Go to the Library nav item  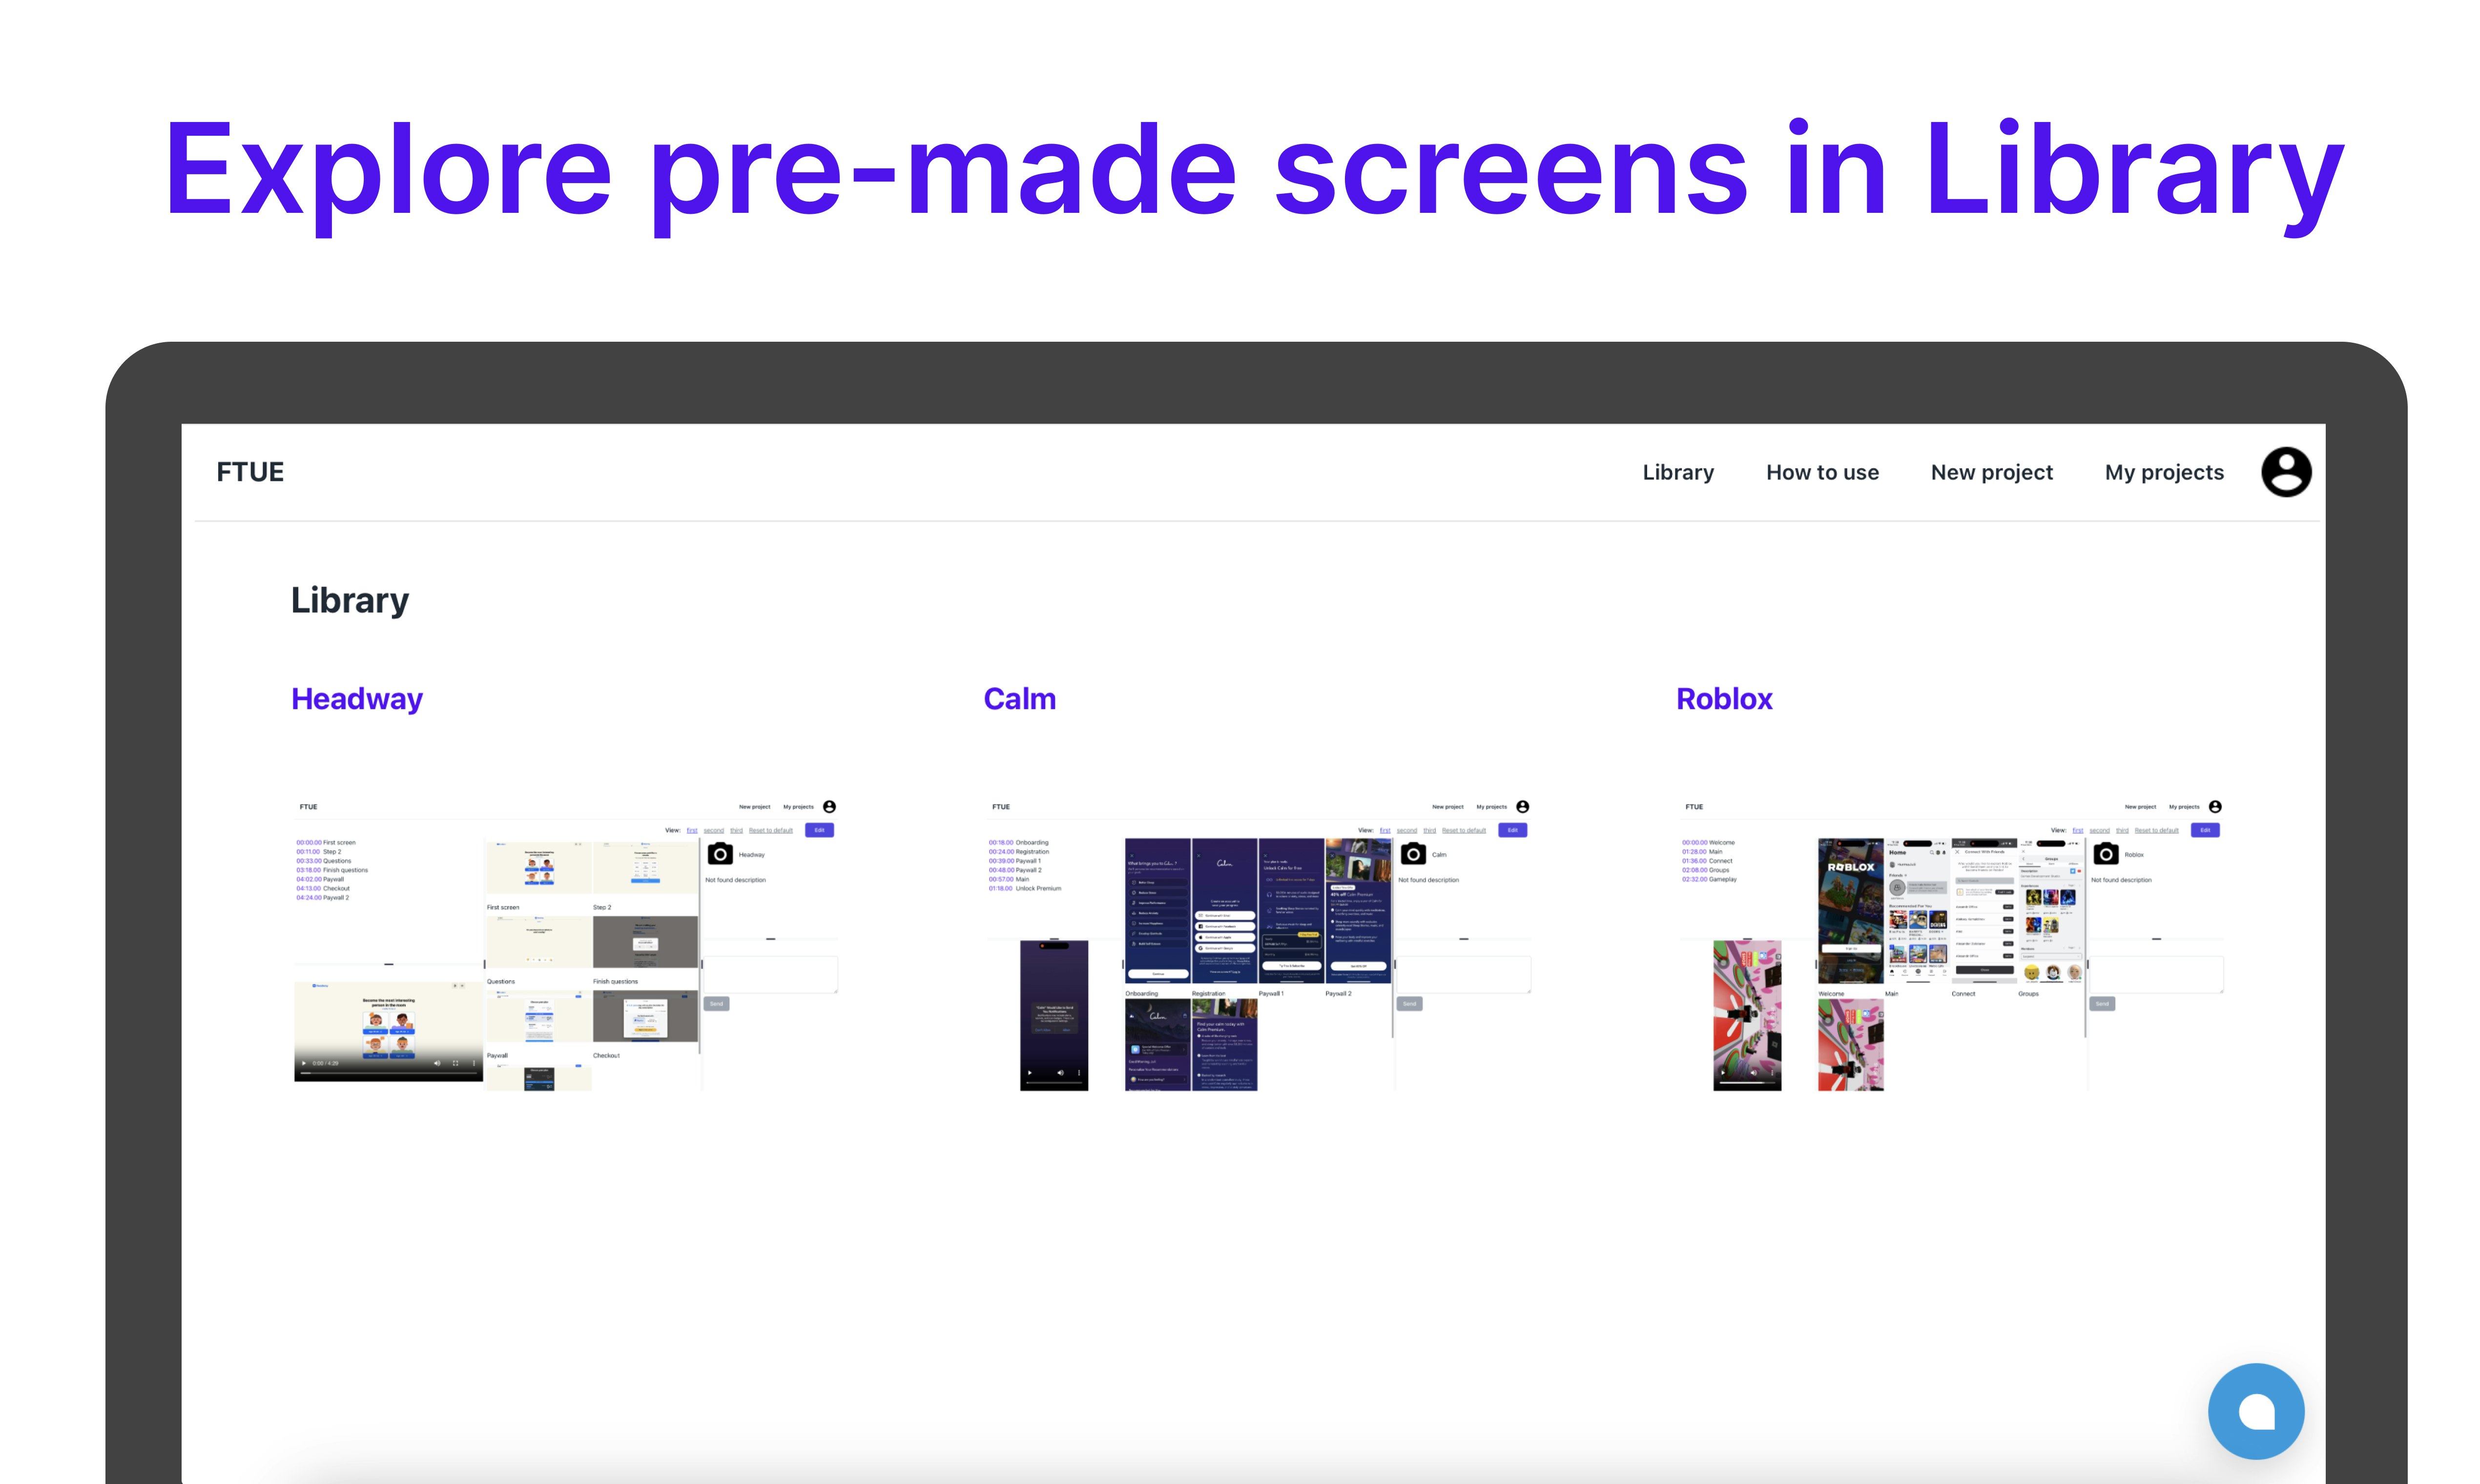pos(1678,472)
